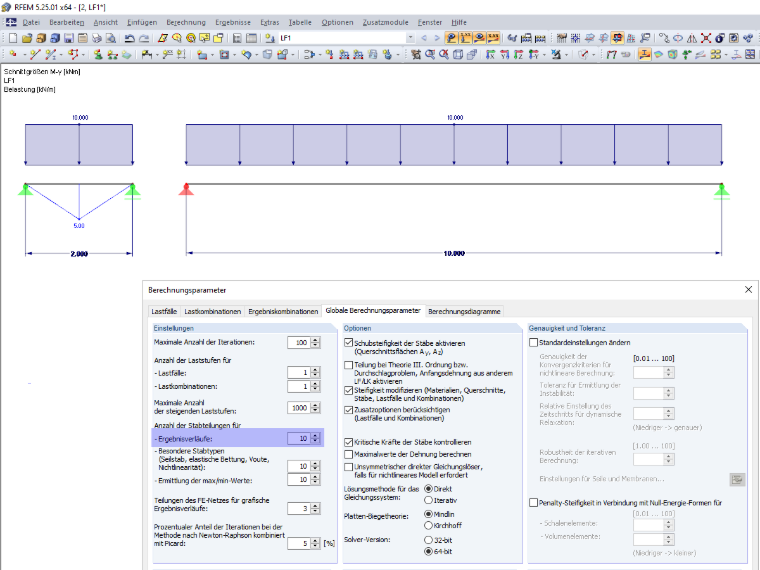Click the save diskette icon
Image resolution: width=760 pixels, height=570 pixels.
tap(69, 38)
